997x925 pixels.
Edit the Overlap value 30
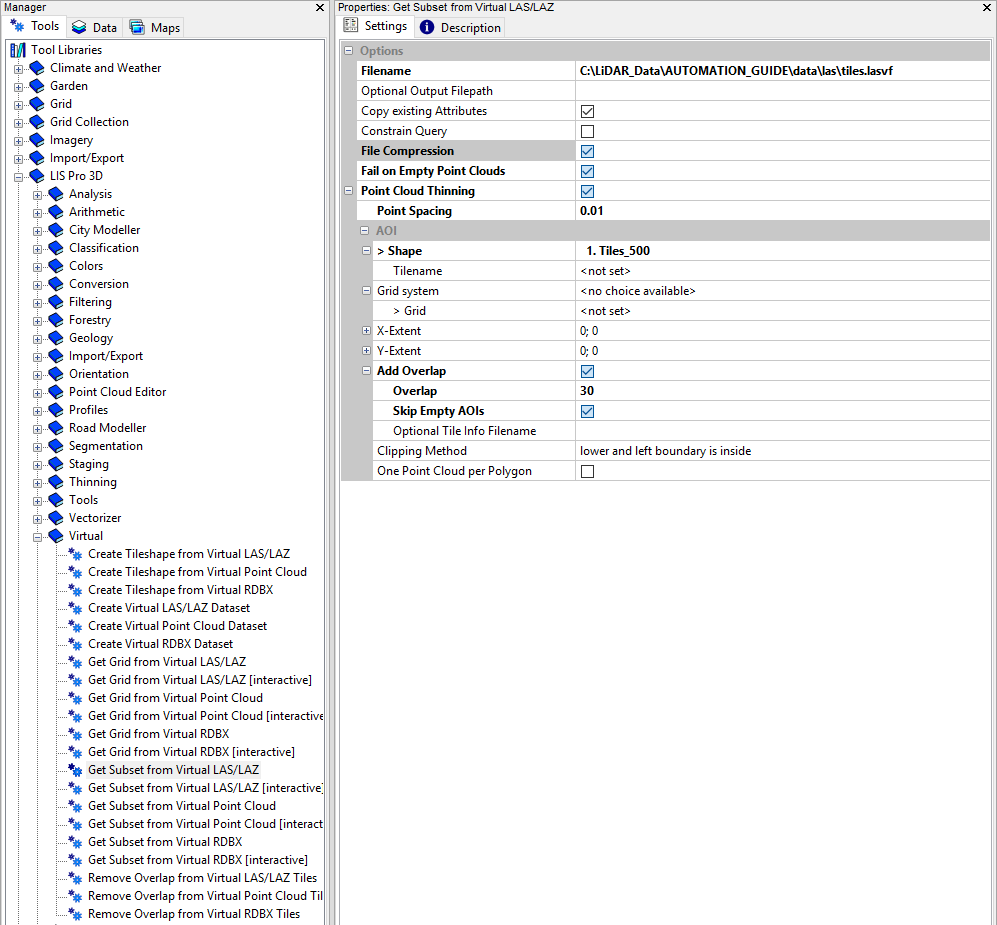pyautogui.click(x=783, y=391)
